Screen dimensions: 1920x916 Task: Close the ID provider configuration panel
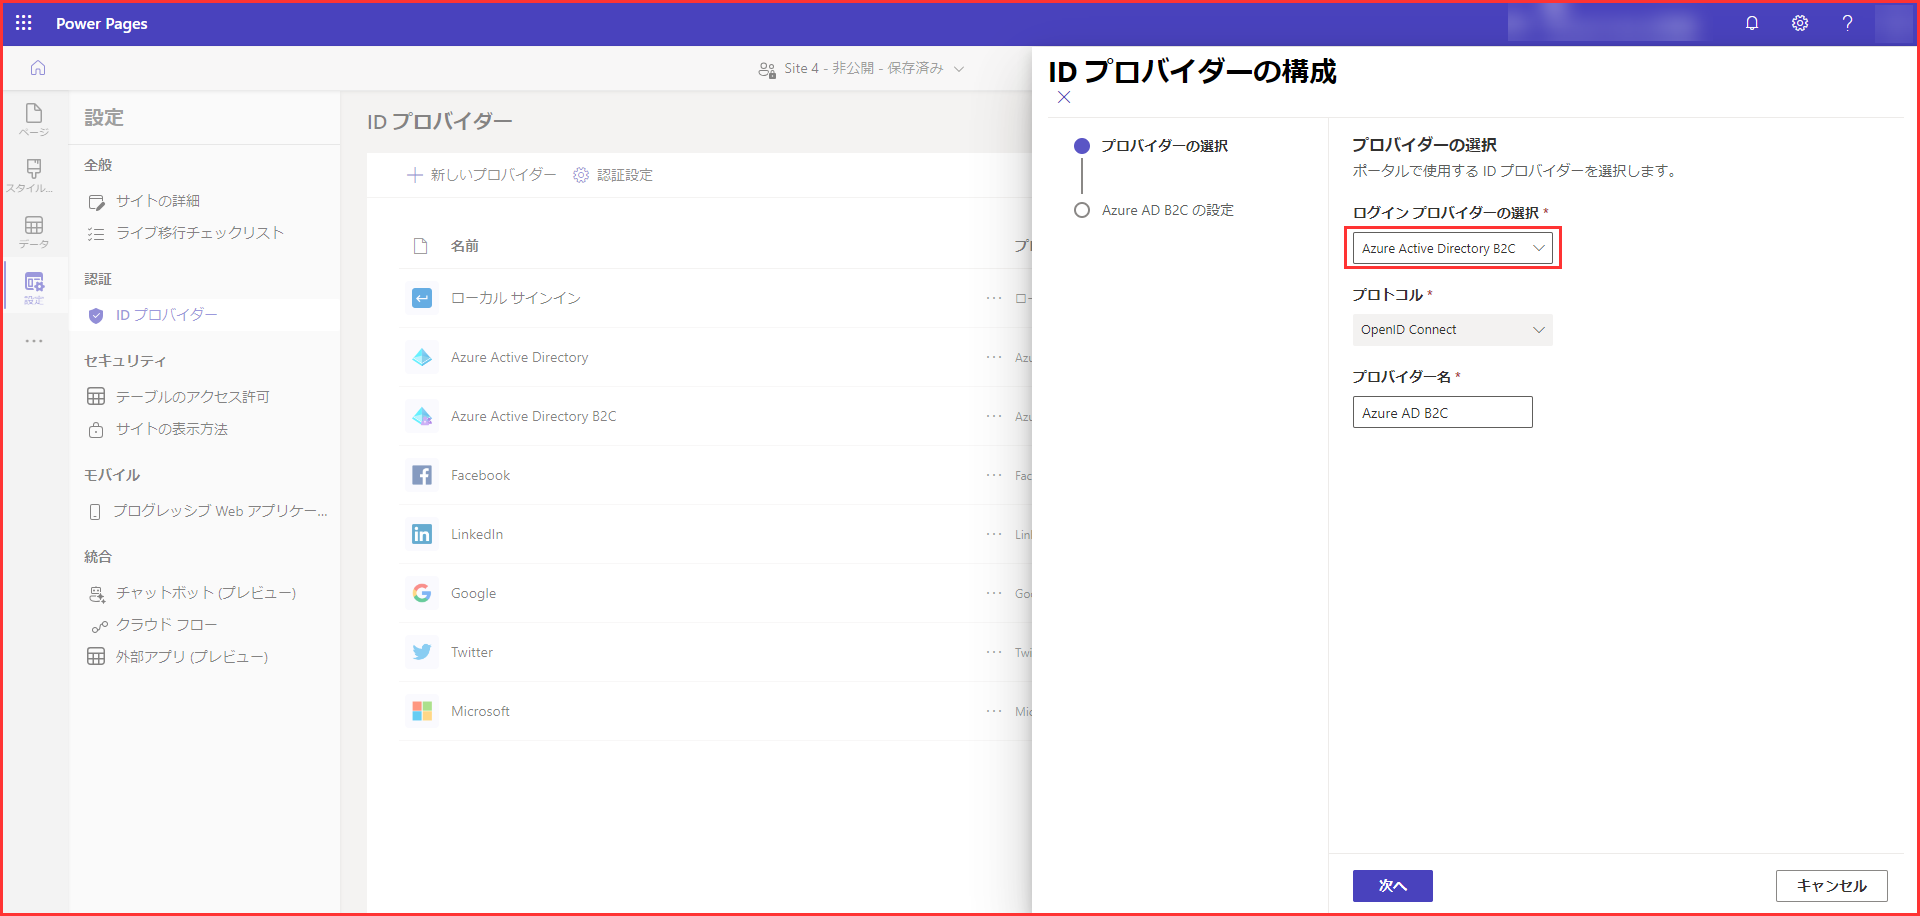point(1064,97)
